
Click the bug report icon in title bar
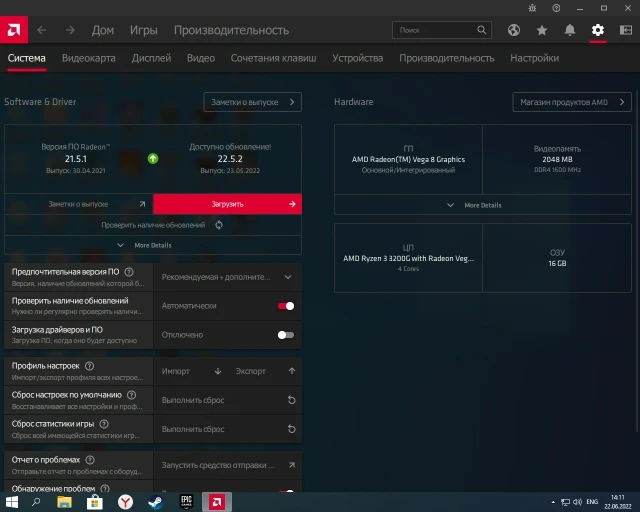(x=532, y=8)
